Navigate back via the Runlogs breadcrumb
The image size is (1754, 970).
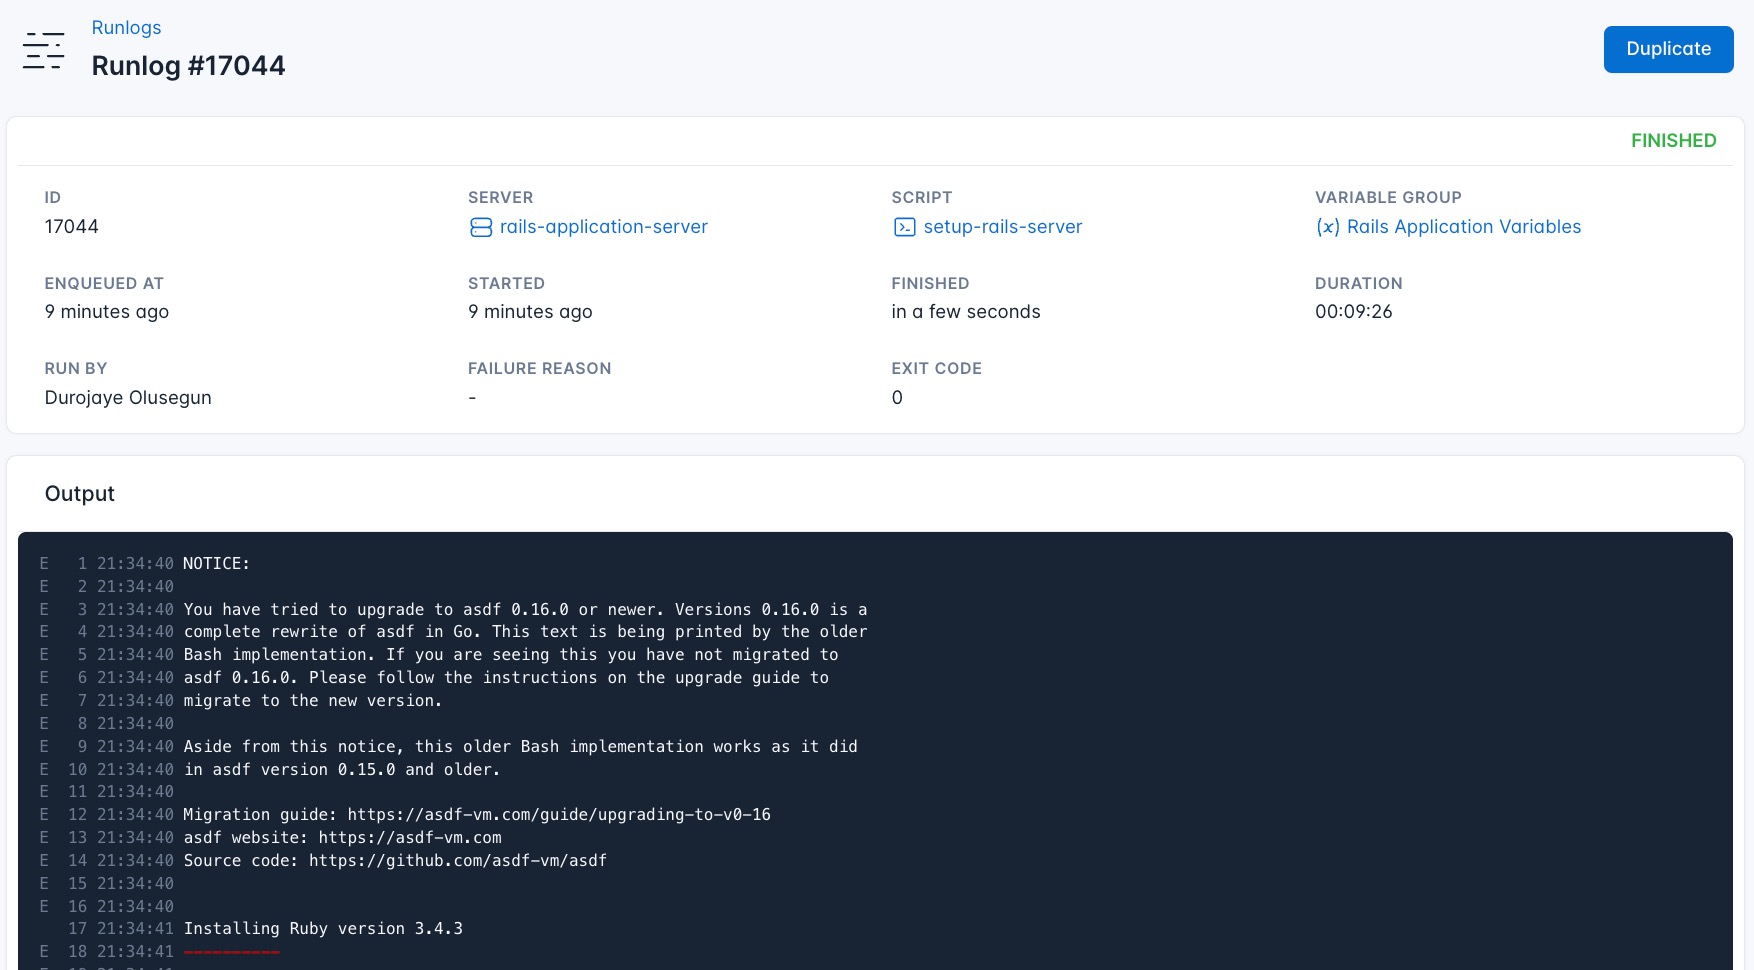pos(126,27)
